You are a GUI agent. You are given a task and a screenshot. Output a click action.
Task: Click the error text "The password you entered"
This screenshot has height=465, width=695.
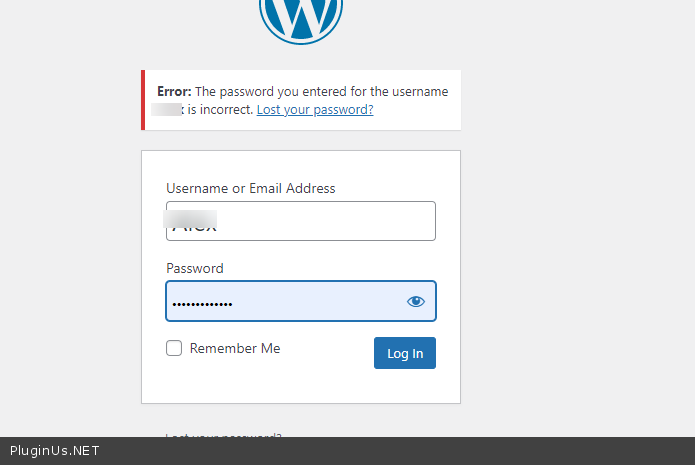coord(263,91)
